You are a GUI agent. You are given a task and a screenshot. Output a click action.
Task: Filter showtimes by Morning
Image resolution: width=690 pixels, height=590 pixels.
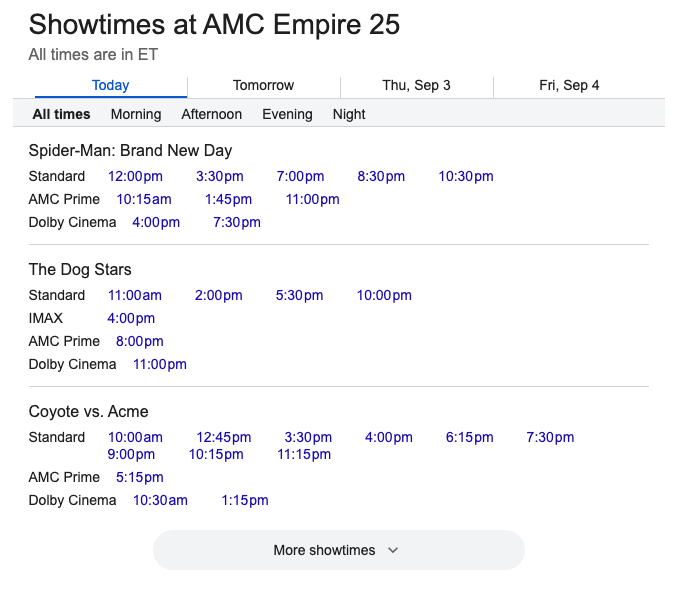click(x=136, y=114)
